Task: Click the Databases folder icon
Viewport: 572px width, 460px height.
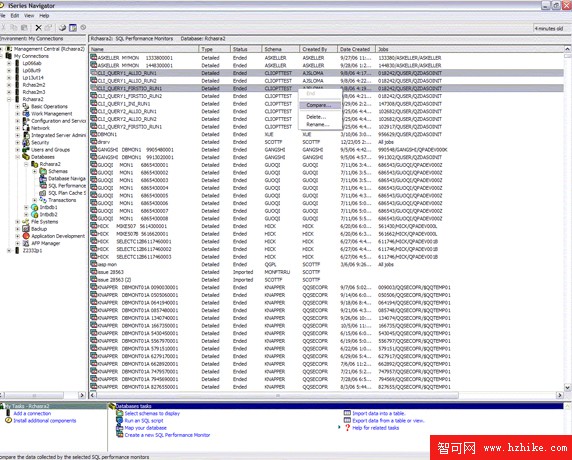Action: (26, 157)
